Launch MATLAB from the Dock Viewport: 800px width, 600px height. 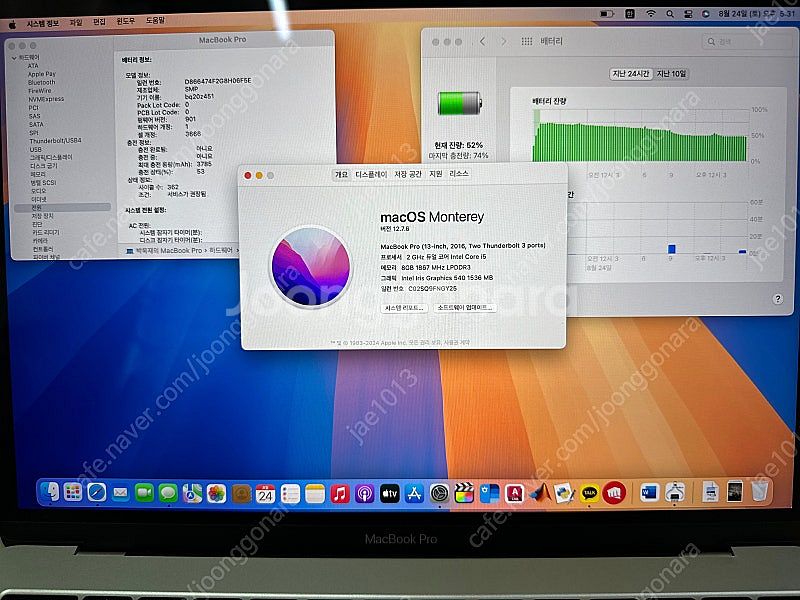coord(540,493)
